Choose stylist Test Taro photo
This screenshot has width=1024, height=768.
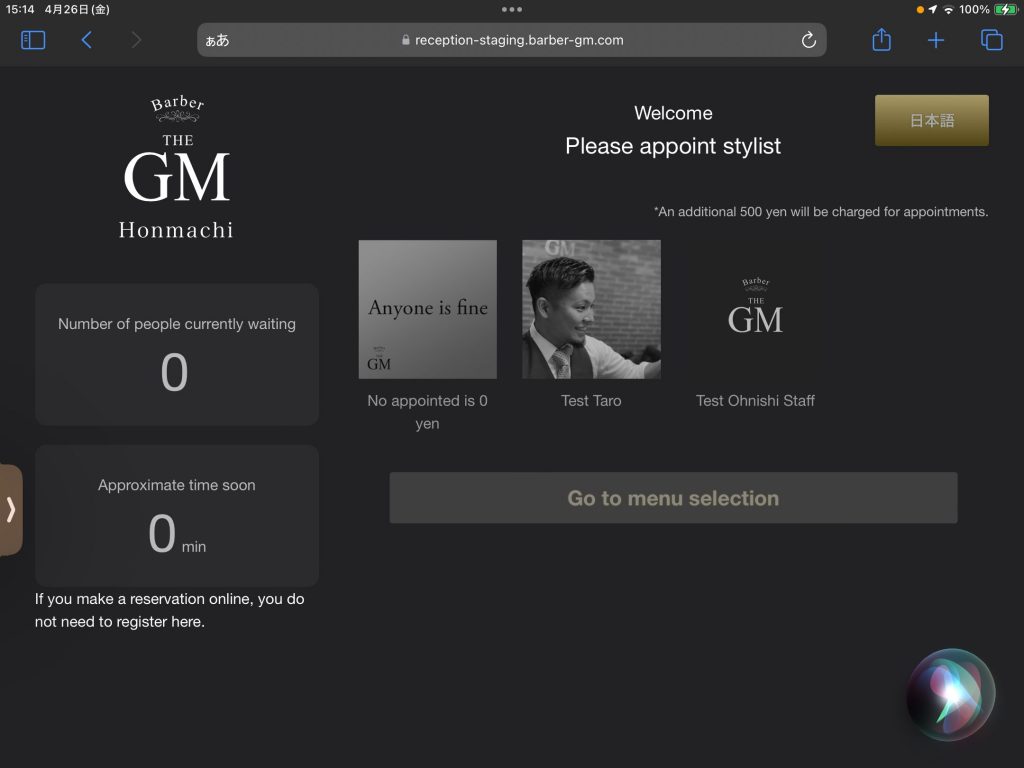pos(591,309)
